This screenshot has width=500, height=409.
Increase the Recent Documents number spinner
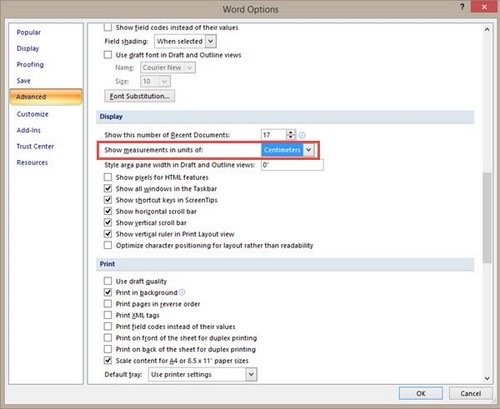click(x=291, y=132)
